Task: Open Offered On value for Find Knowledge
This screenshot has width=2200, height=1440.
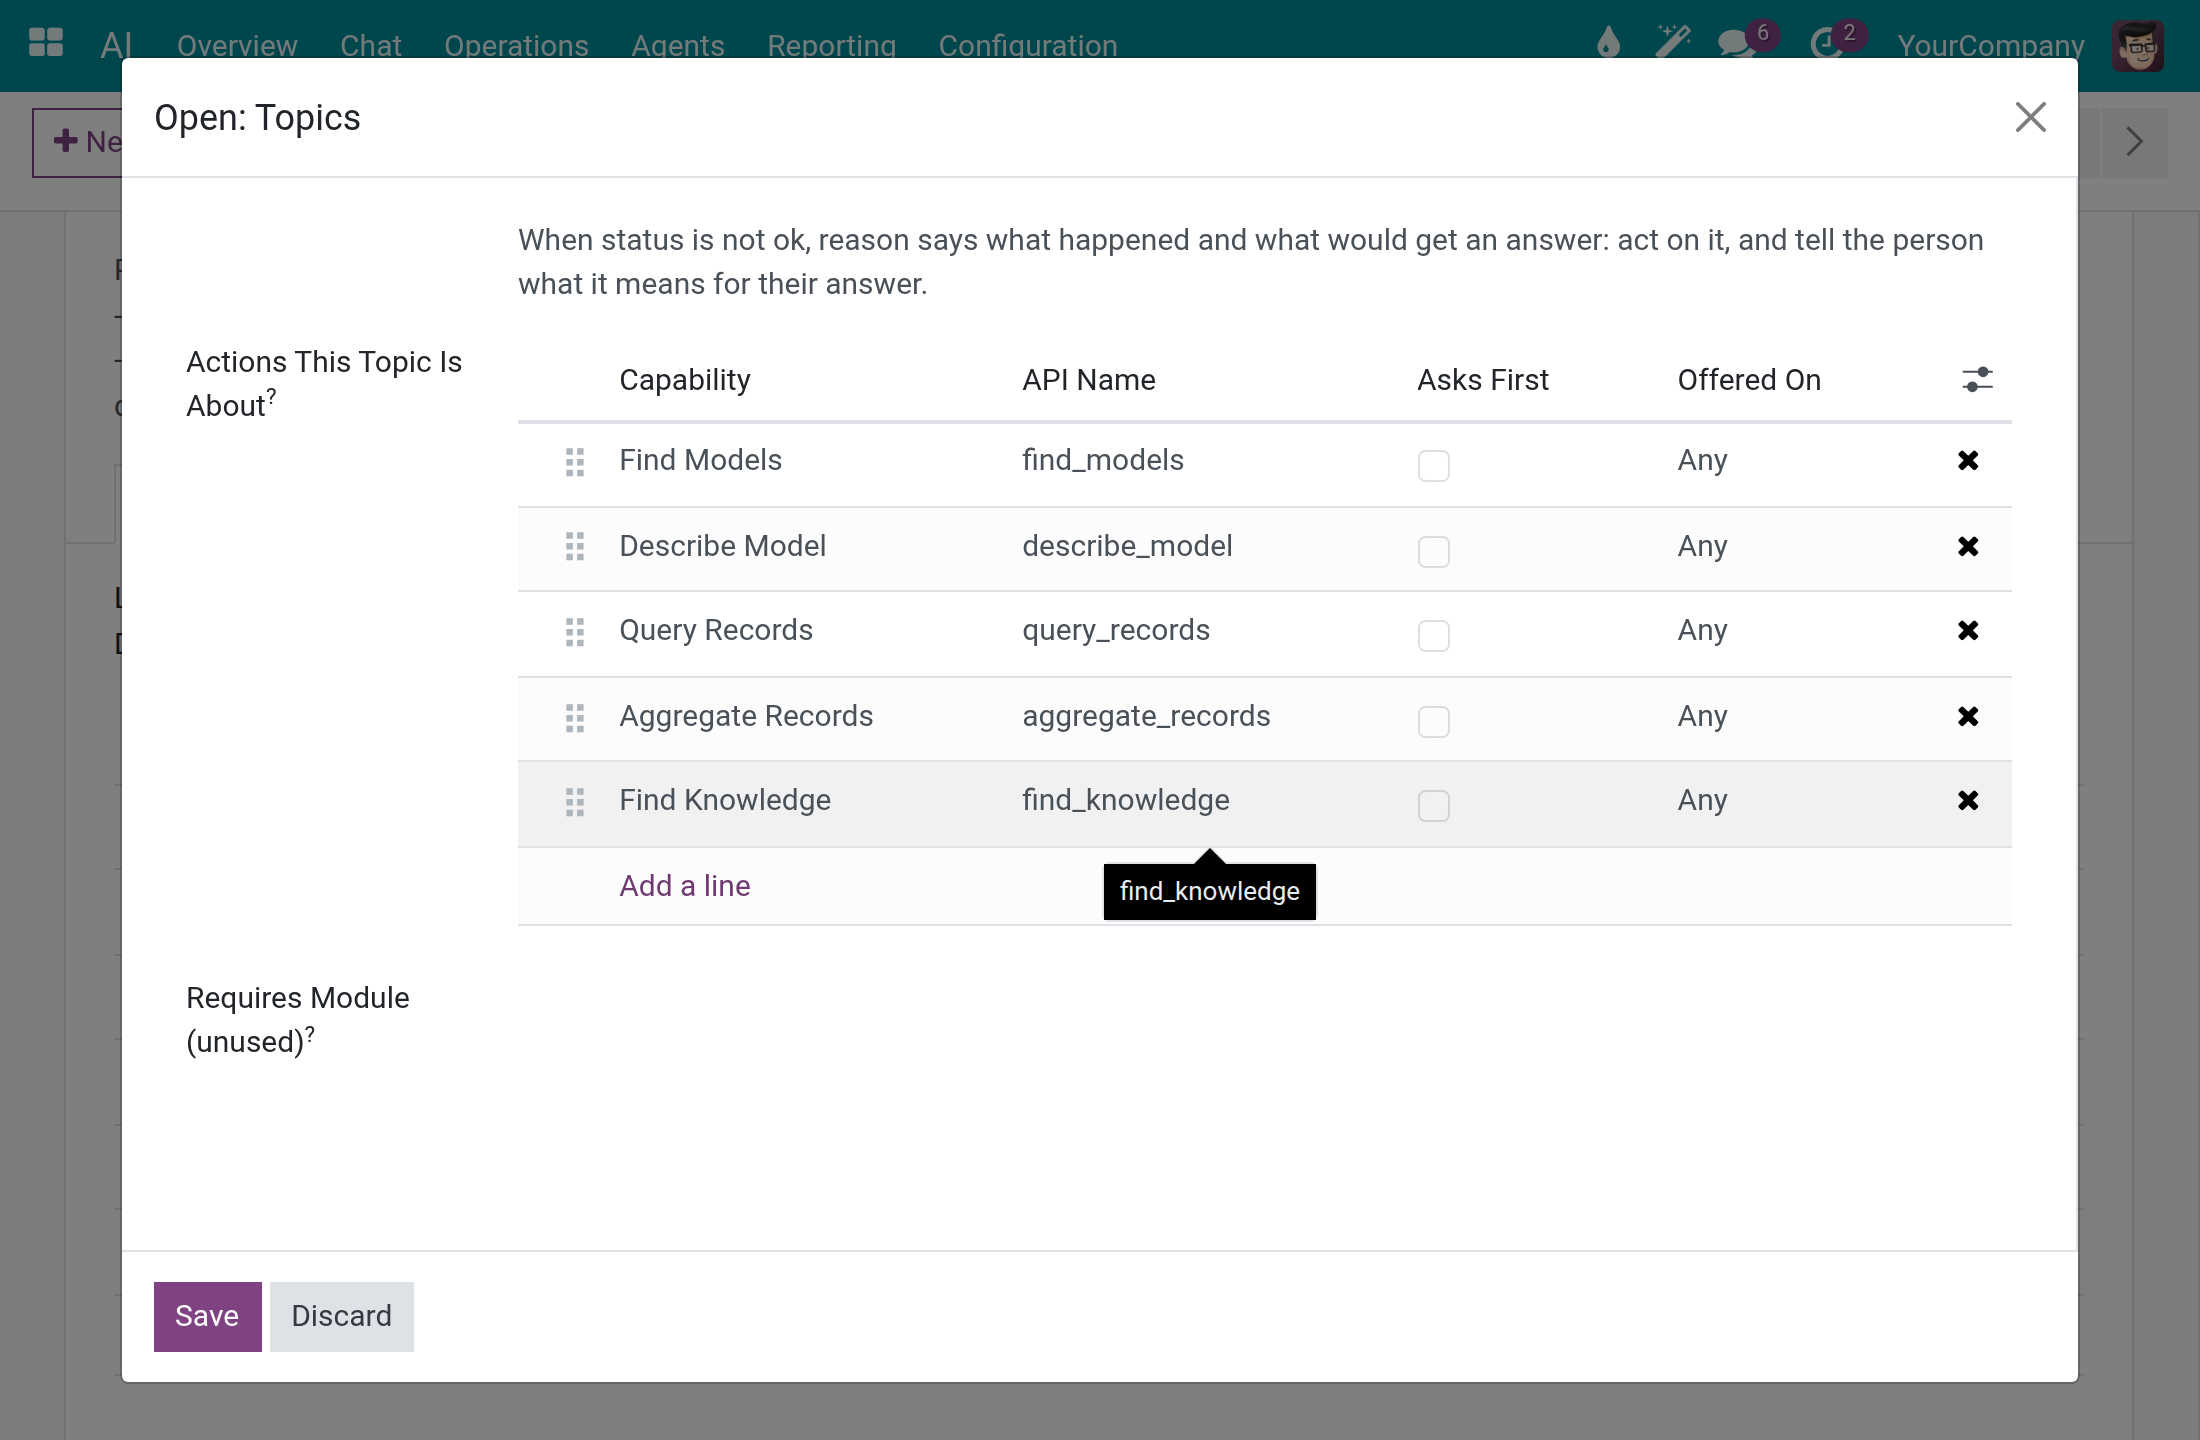Action: pyautogui.click(x=1702, y=801)
